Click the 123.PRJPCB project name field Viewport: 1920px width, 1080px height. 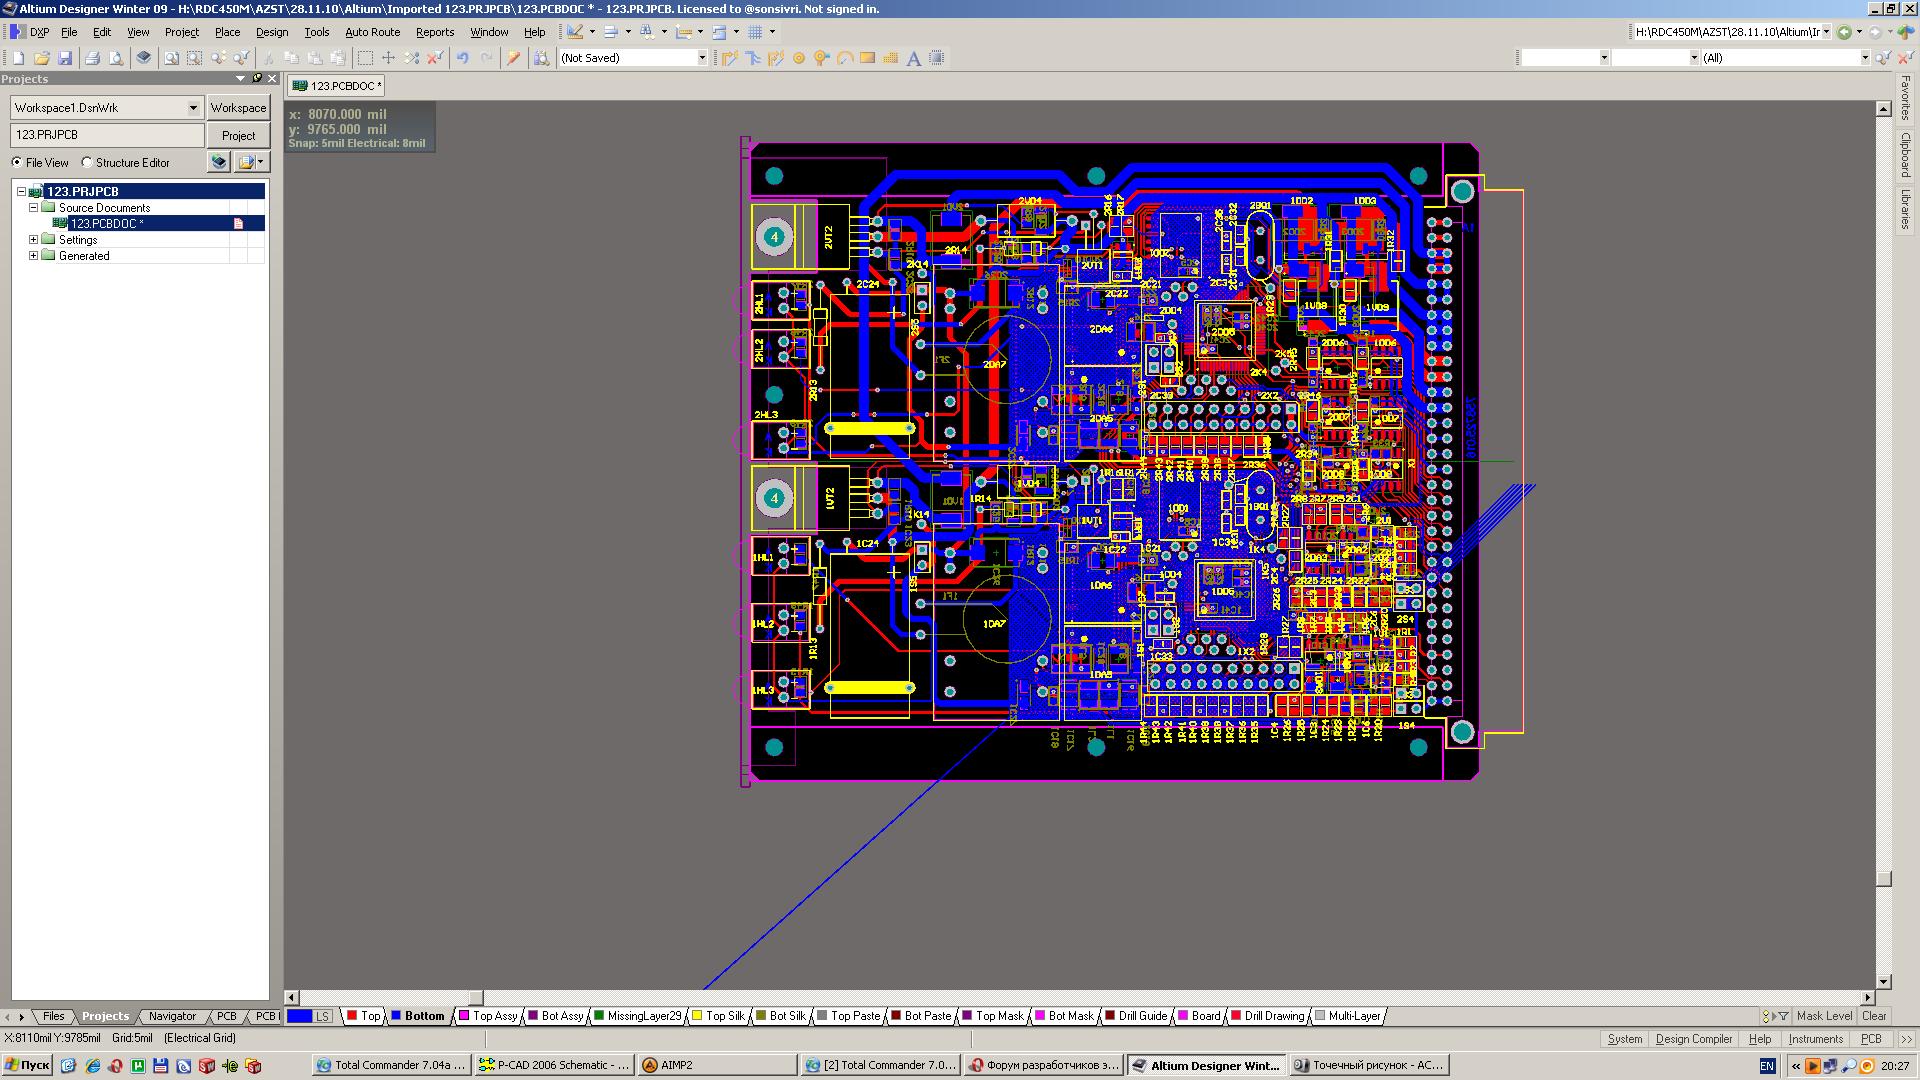(x=107, y=135)
